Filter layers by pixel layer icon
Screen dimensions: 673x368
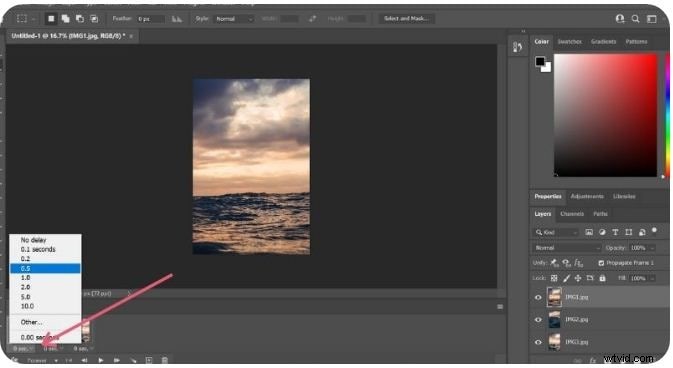(x=589, y=232)
